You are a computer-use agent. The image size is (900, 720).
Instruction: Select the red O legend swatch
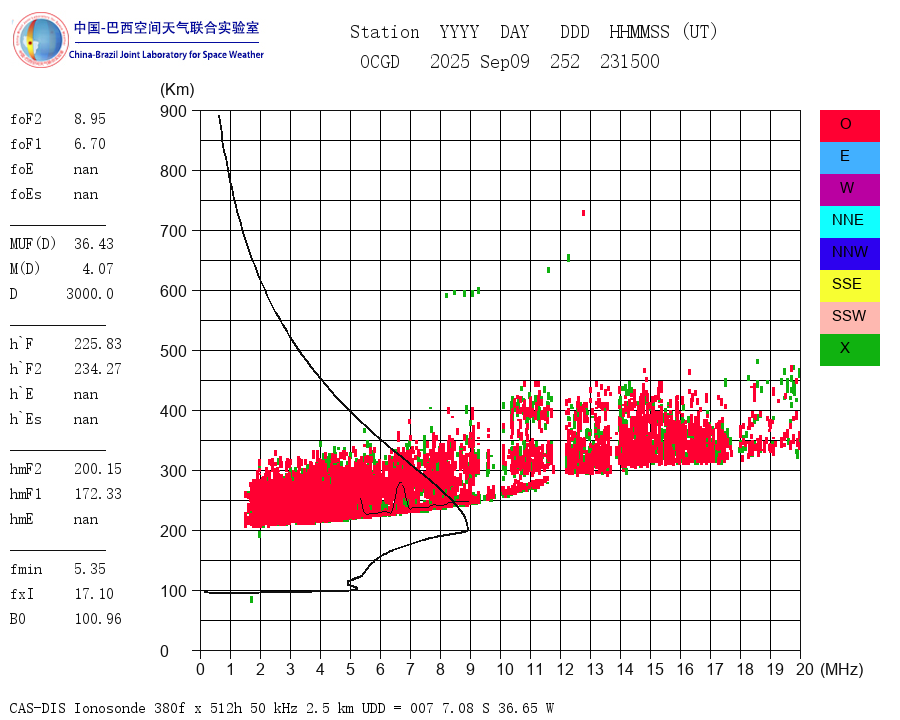click(849, 126)
